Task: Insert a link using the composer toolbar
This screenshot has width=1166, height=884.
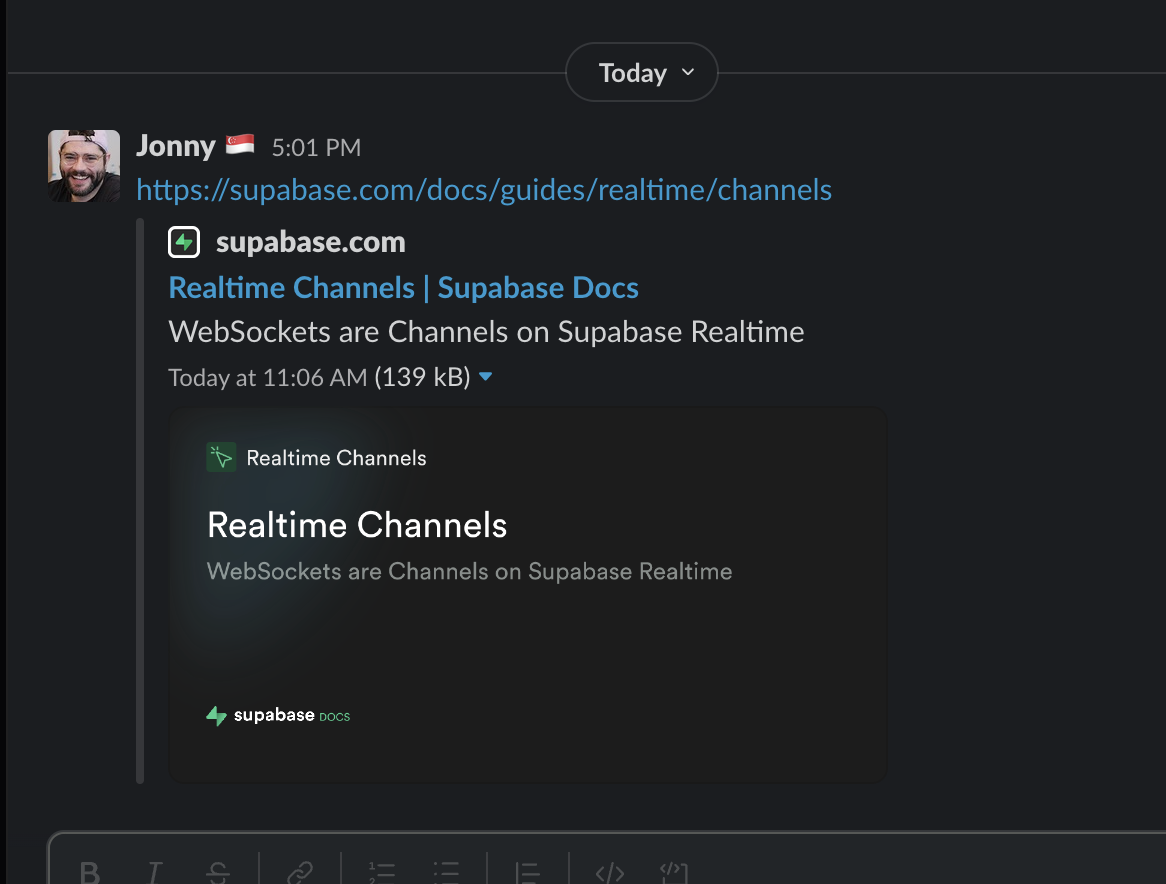Action: (300, 870)
